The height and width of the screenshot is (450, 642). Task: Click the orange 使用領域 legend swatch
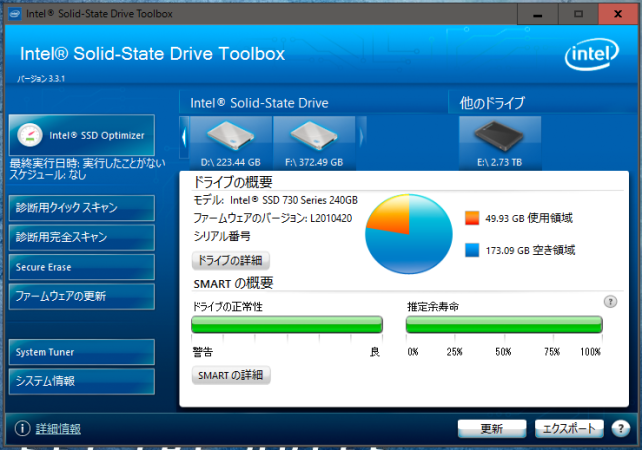tap(472, 218)
